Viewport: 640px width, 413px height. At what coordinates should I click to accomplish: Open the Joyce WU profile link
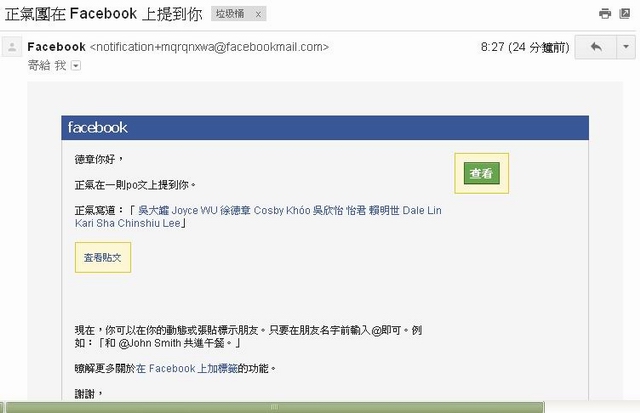[x=194, y=211]
